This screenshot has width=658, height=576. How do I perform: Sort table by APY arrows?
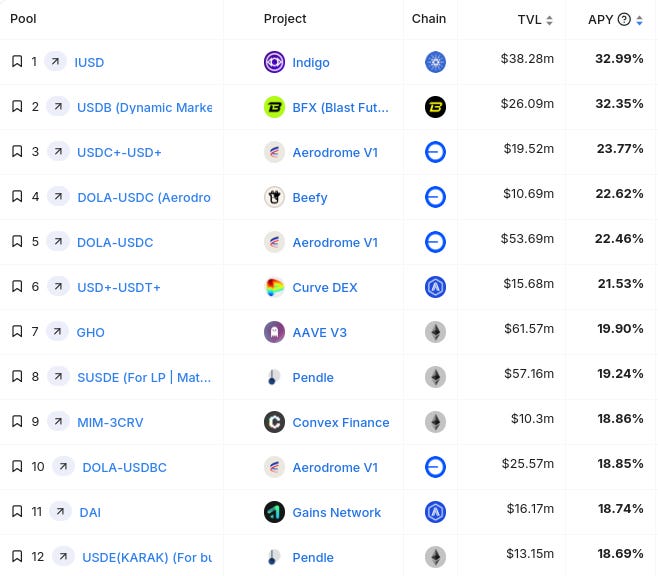coord(639,20)
